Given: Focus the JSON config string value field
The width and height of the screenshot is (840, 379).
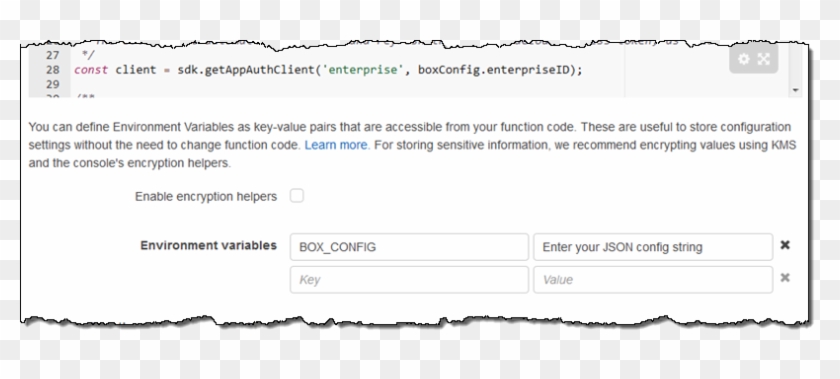Looking at the screenshot, I should click(653, 247).
